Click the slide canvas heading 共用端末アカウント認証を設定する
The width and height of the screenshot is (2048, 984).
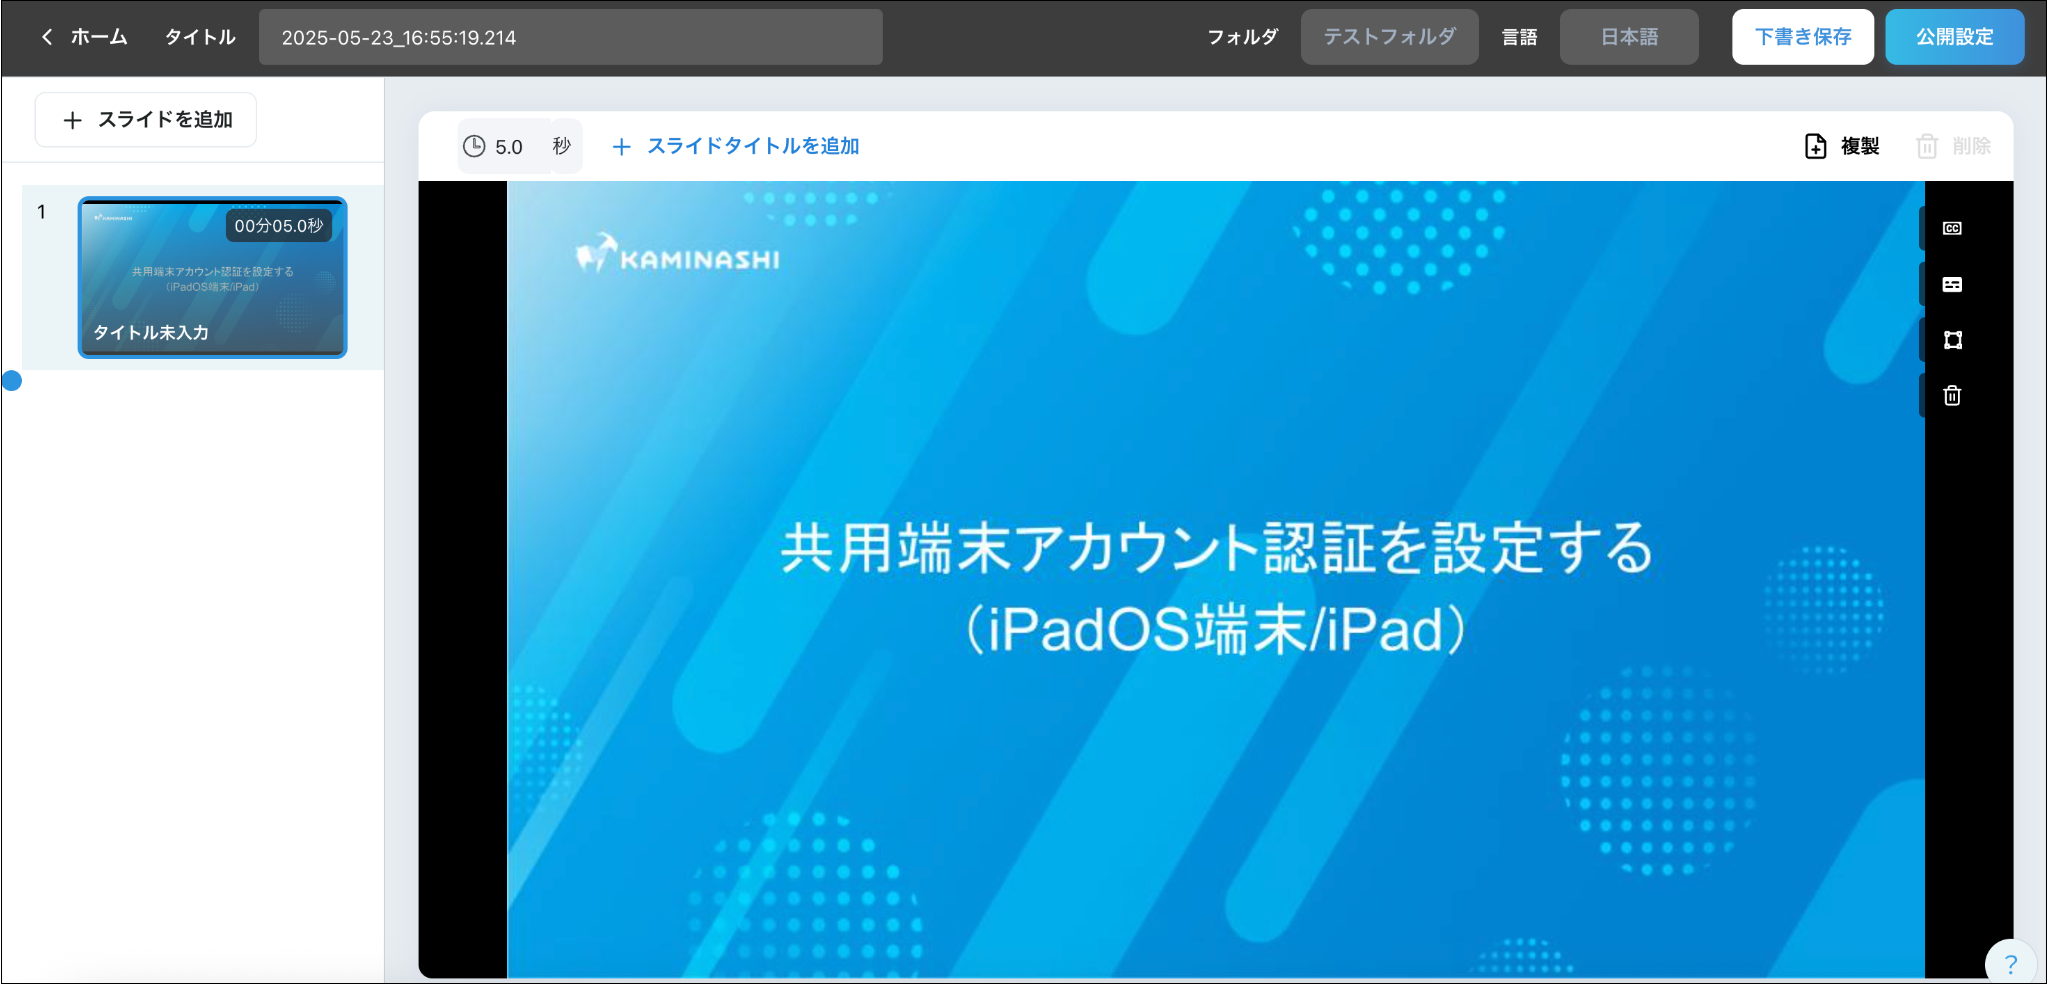1216,548
